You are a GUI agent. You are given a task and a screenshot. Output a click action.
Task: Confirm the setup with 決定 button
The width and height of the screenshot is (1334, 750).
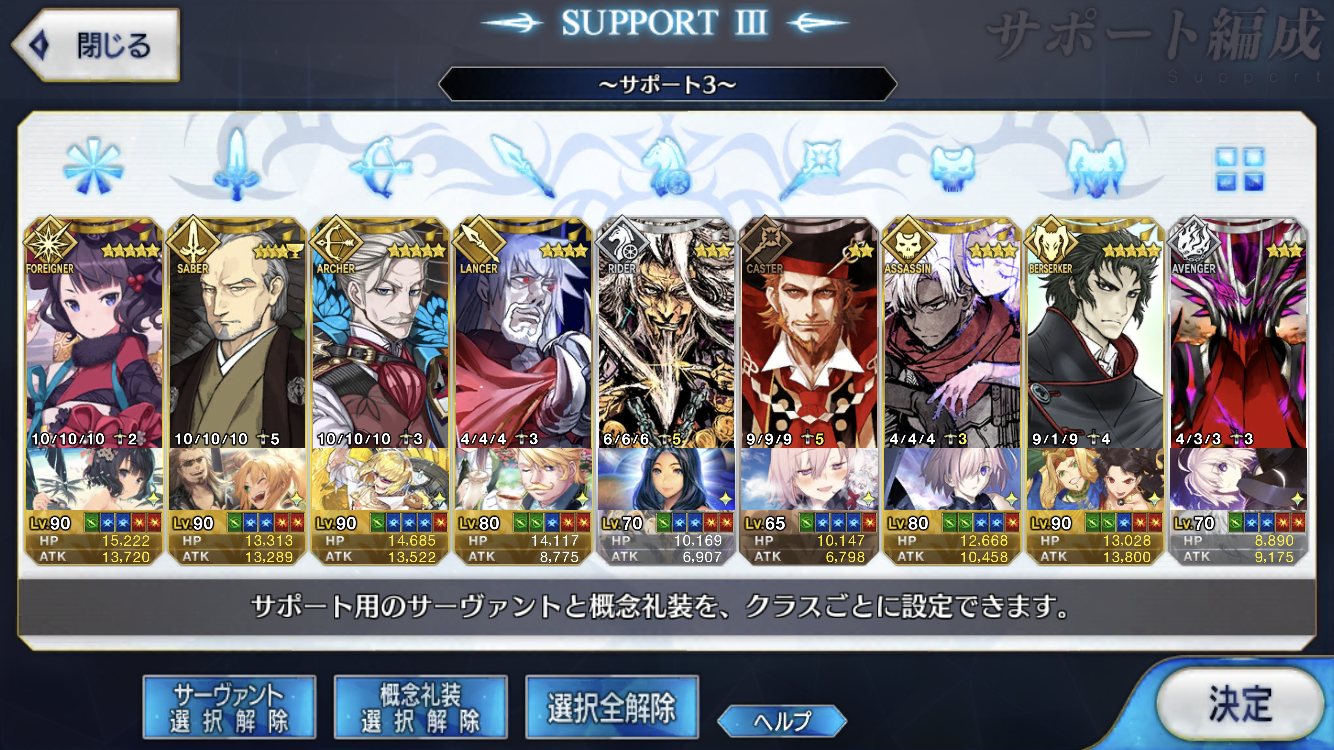[1241, 705]
